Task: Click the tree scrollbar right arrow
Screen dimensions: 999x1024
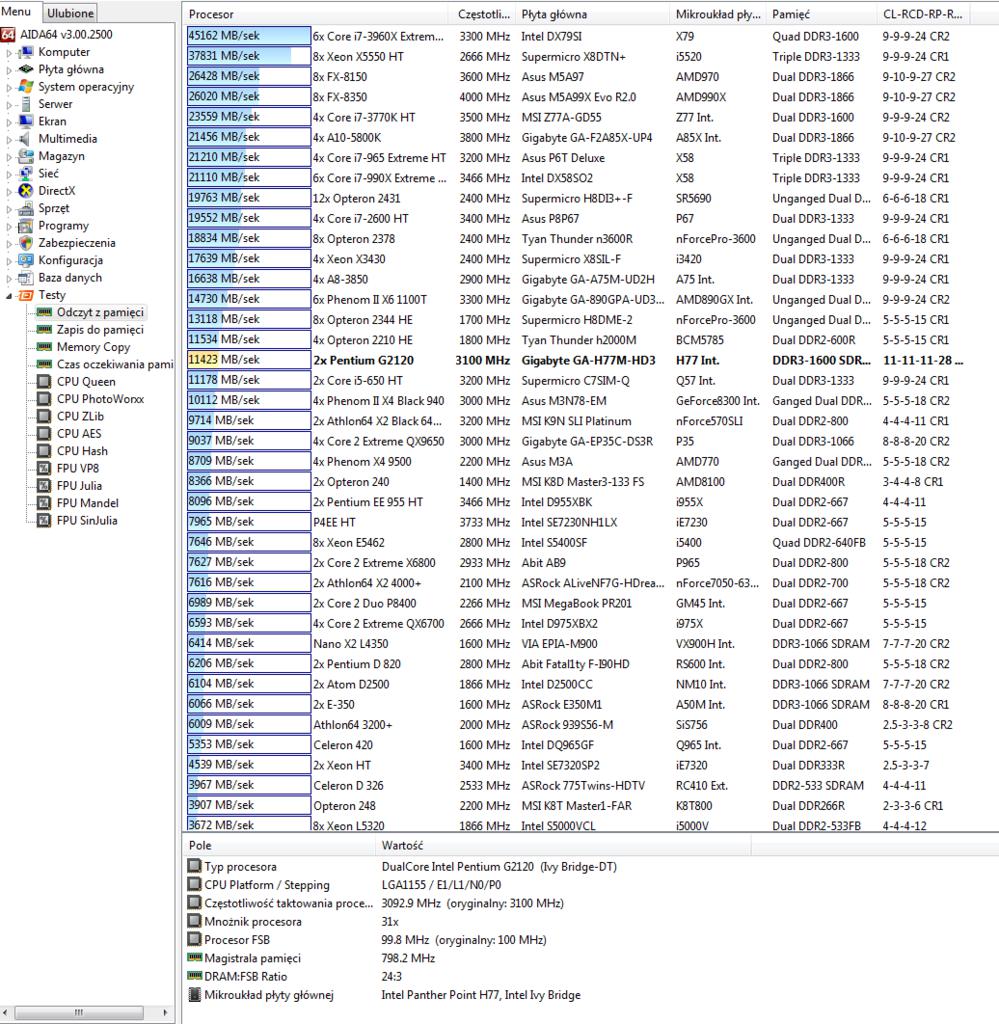Action: (x=165, y=1012)
